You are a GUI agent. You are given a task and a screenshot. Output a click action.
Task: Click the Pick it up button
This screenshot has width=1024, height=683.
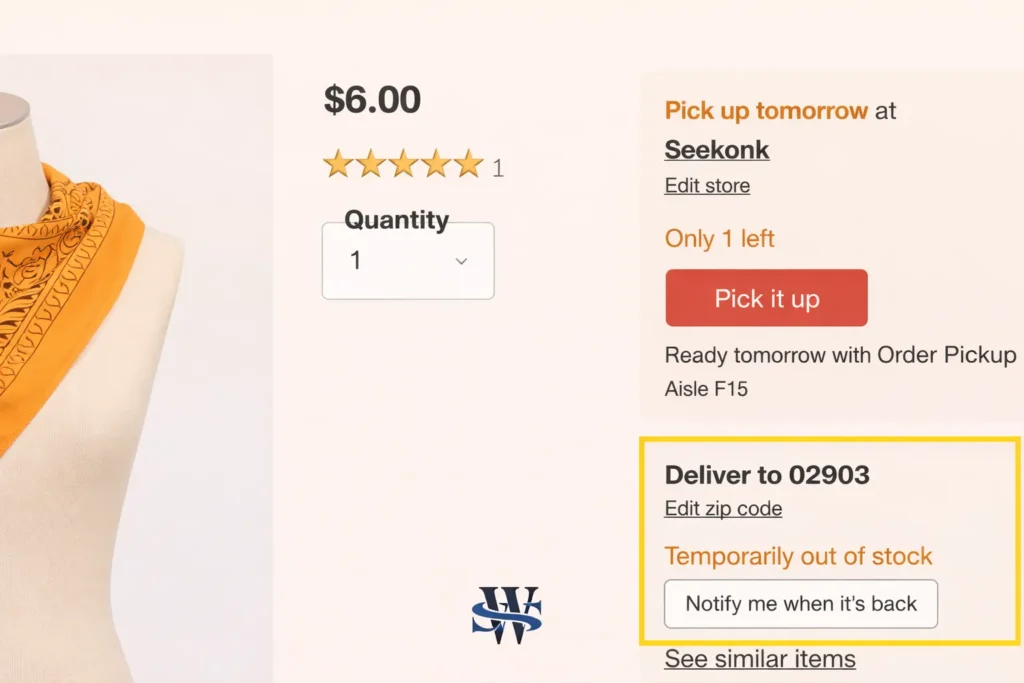(x=766, y=297)
